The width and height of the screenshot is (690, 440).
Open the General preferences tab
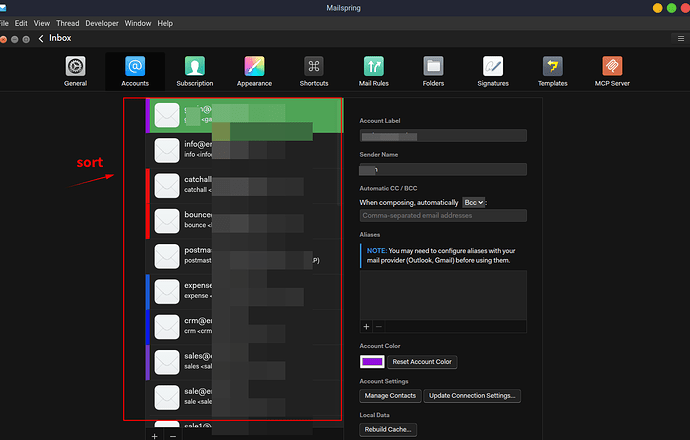click(75, 71)
